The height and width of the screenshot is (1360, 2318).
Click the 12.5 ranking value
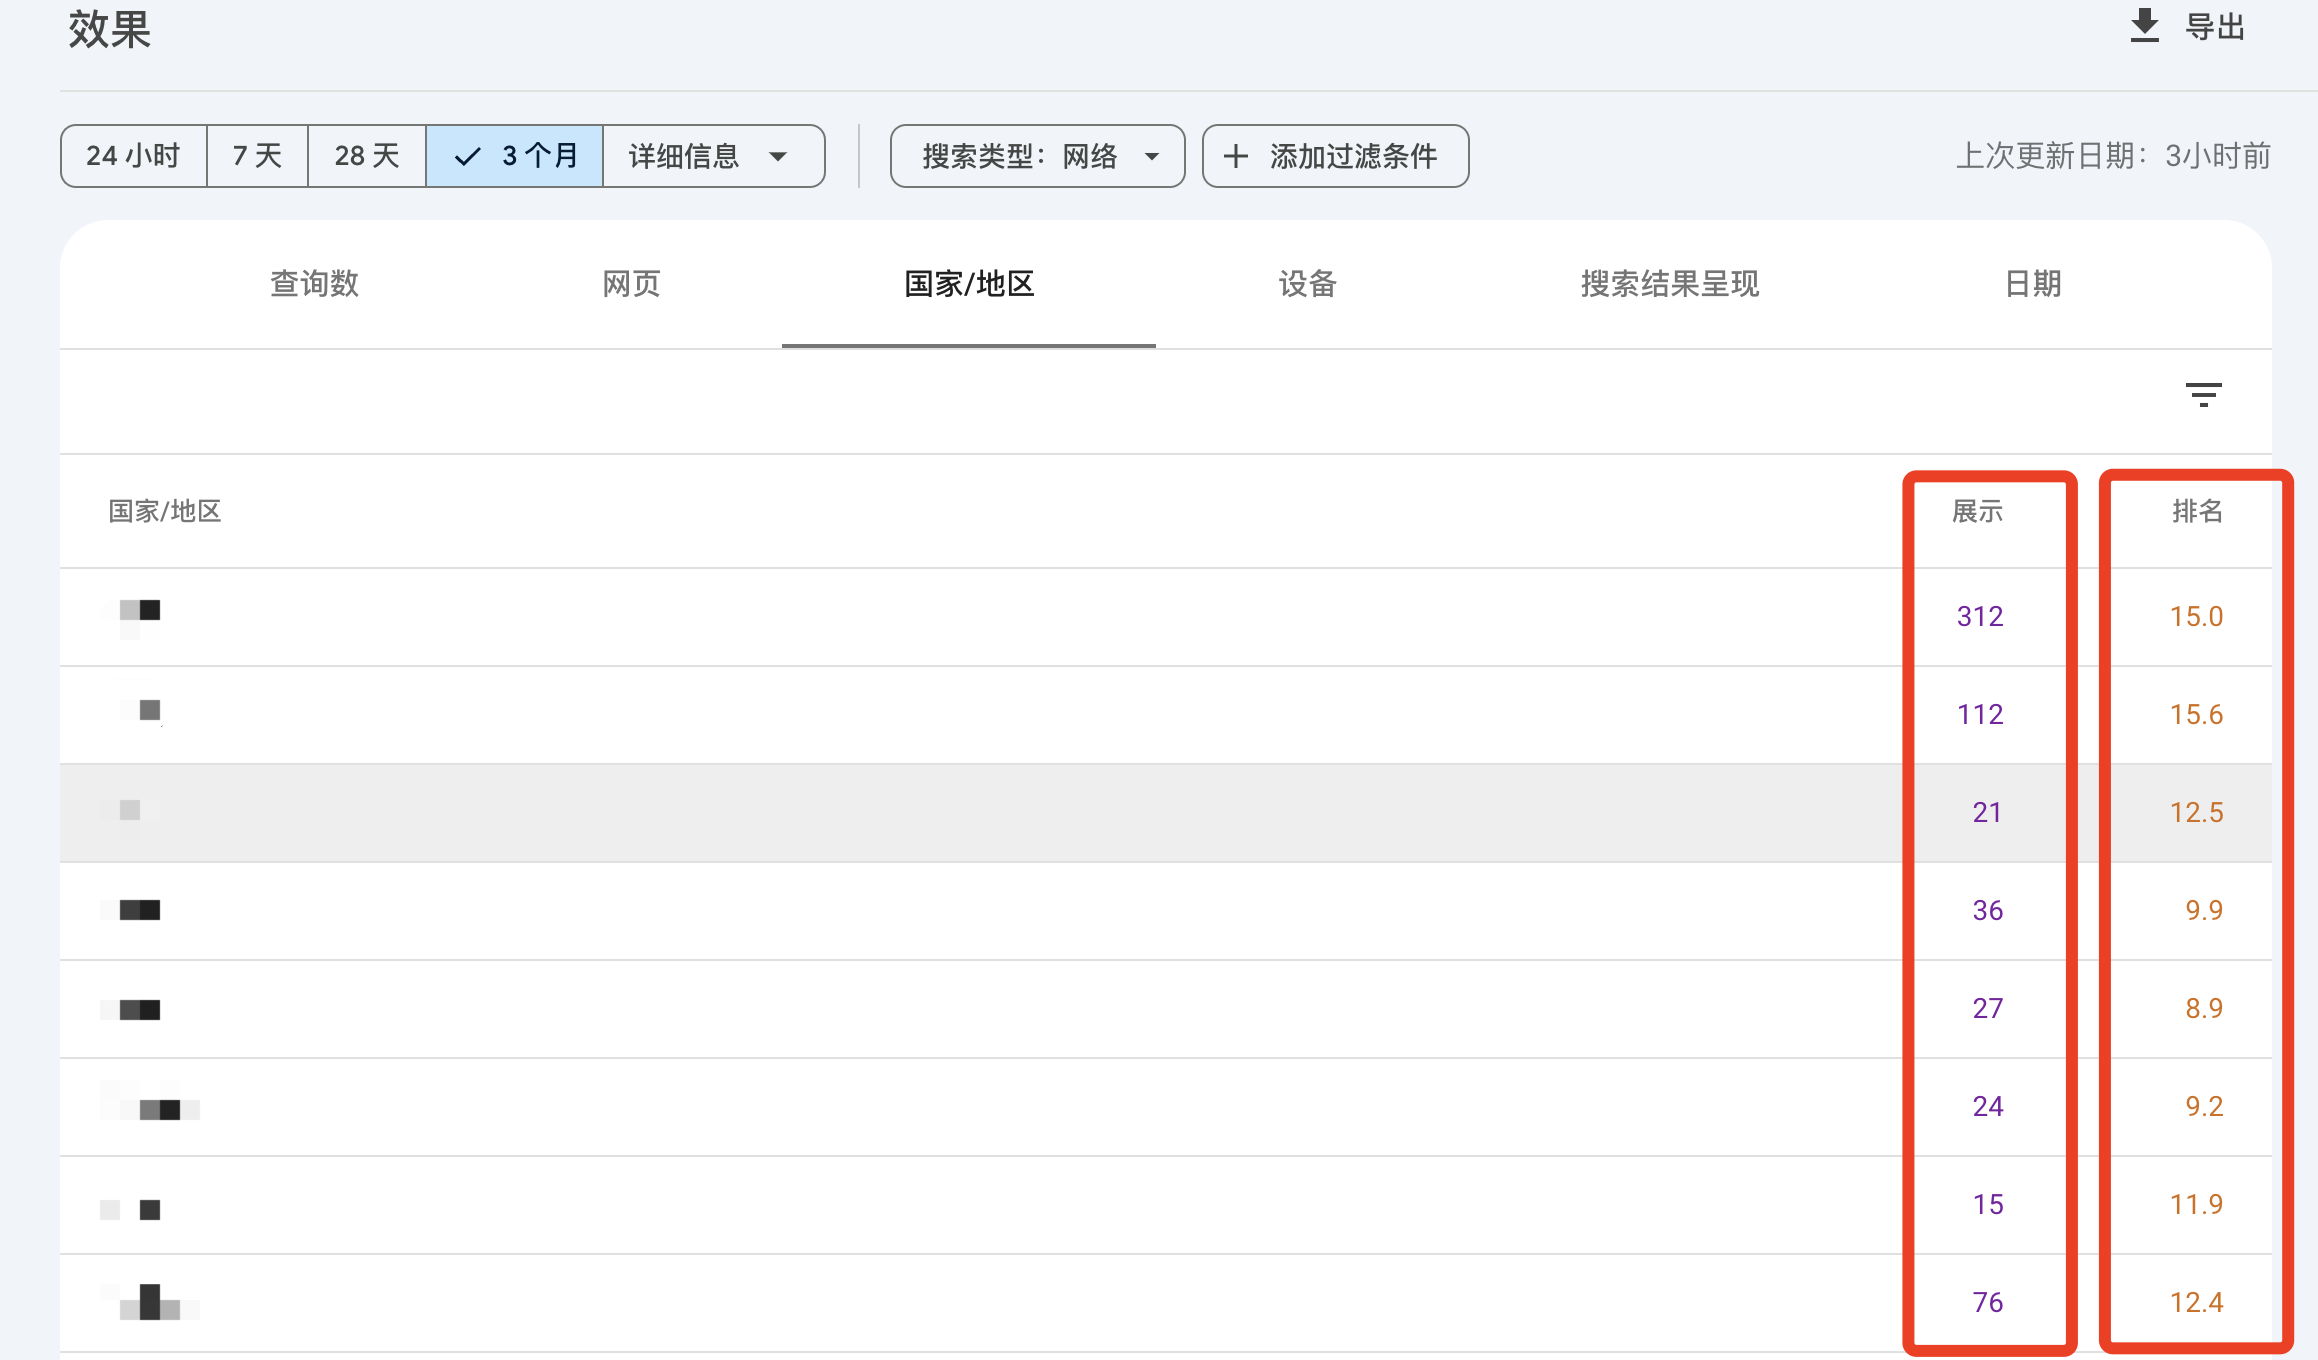coord(2196,812)
